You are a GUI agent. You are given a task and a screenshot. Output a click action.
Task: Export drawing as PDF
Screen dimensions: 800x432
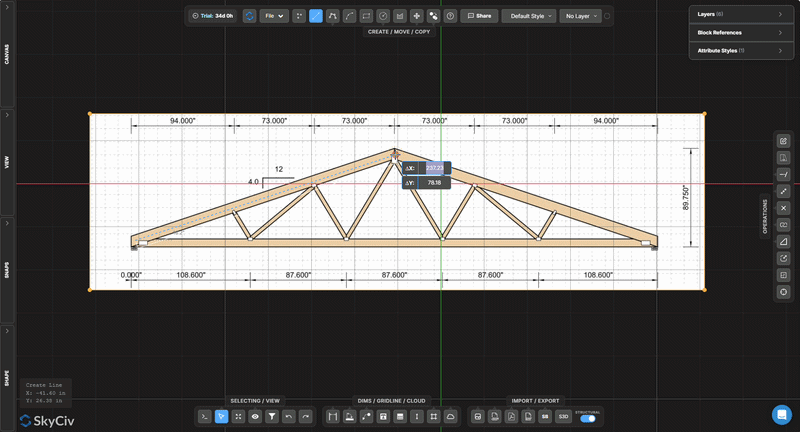pos(511,417)
